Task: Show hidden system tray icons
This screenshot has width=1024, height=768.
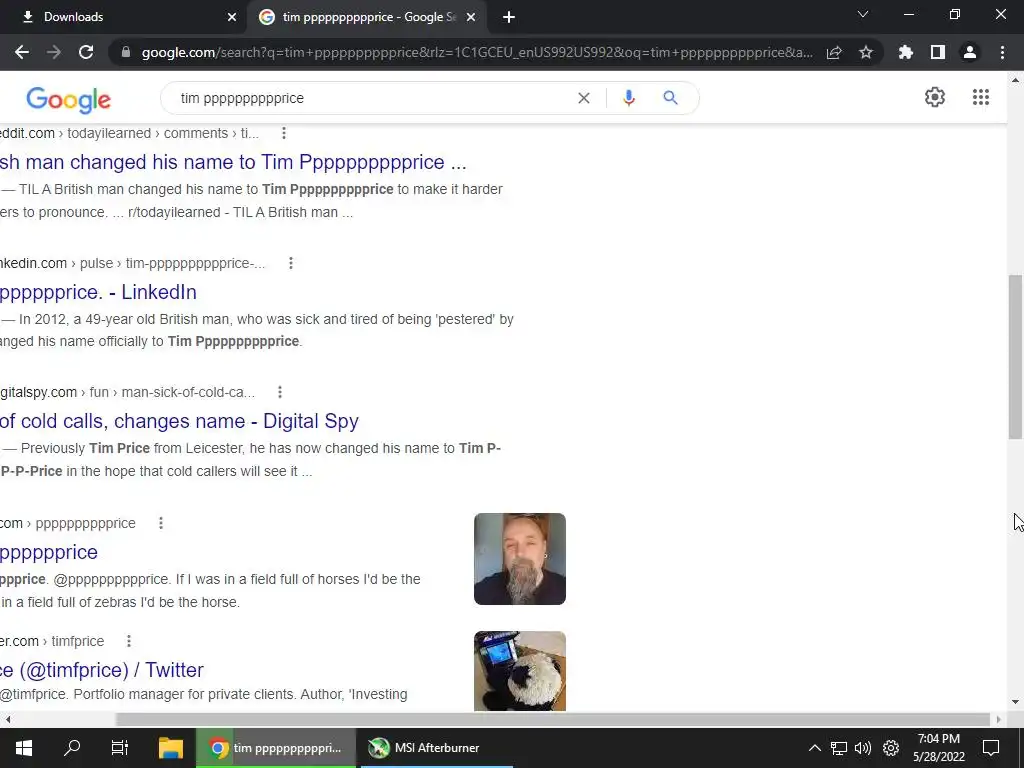Action: click(x=814, y=748)
